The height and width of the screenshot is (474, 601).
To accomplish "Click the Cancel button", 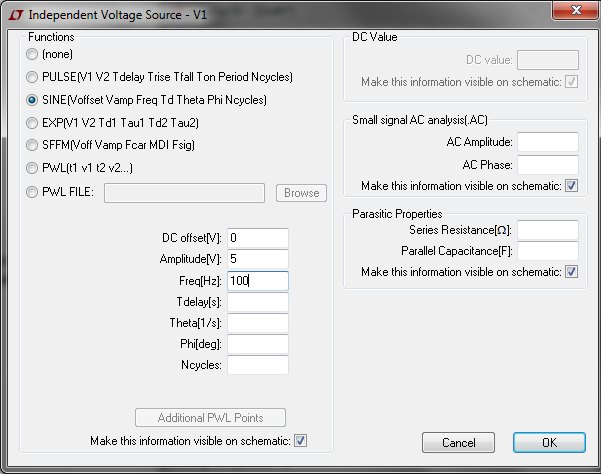I will pyautogui.click(x=458, y=443).
